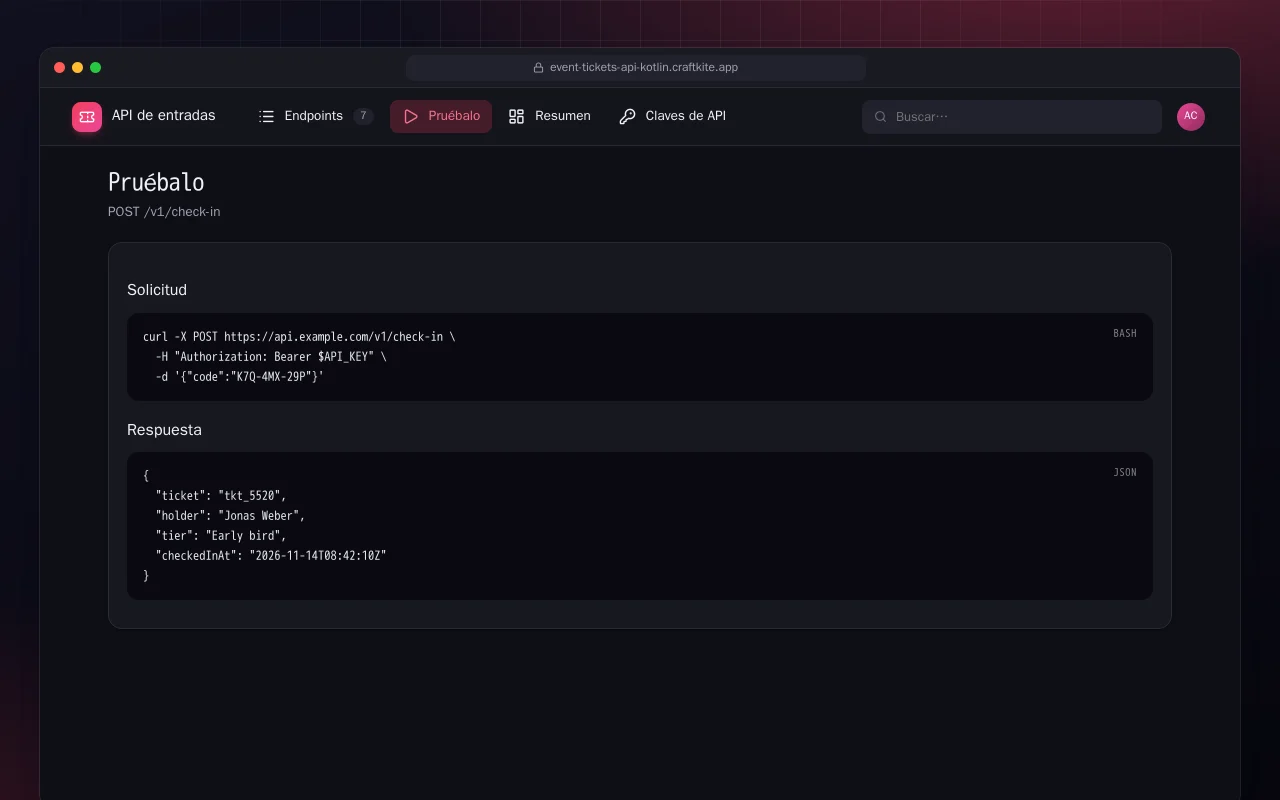Click the "checkedInAt" timestamp line

point(271,556)
